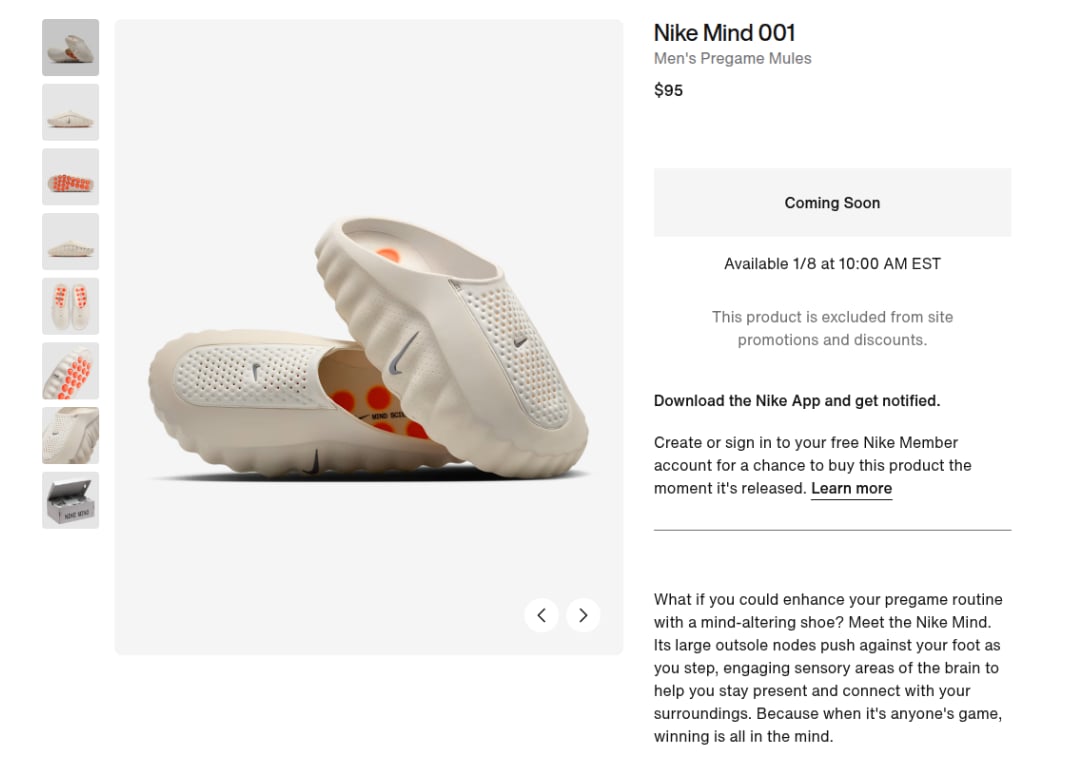Select the $95 price text
Image resolution: width=1070 pixels, height=760 pixels.
[668, 90]
